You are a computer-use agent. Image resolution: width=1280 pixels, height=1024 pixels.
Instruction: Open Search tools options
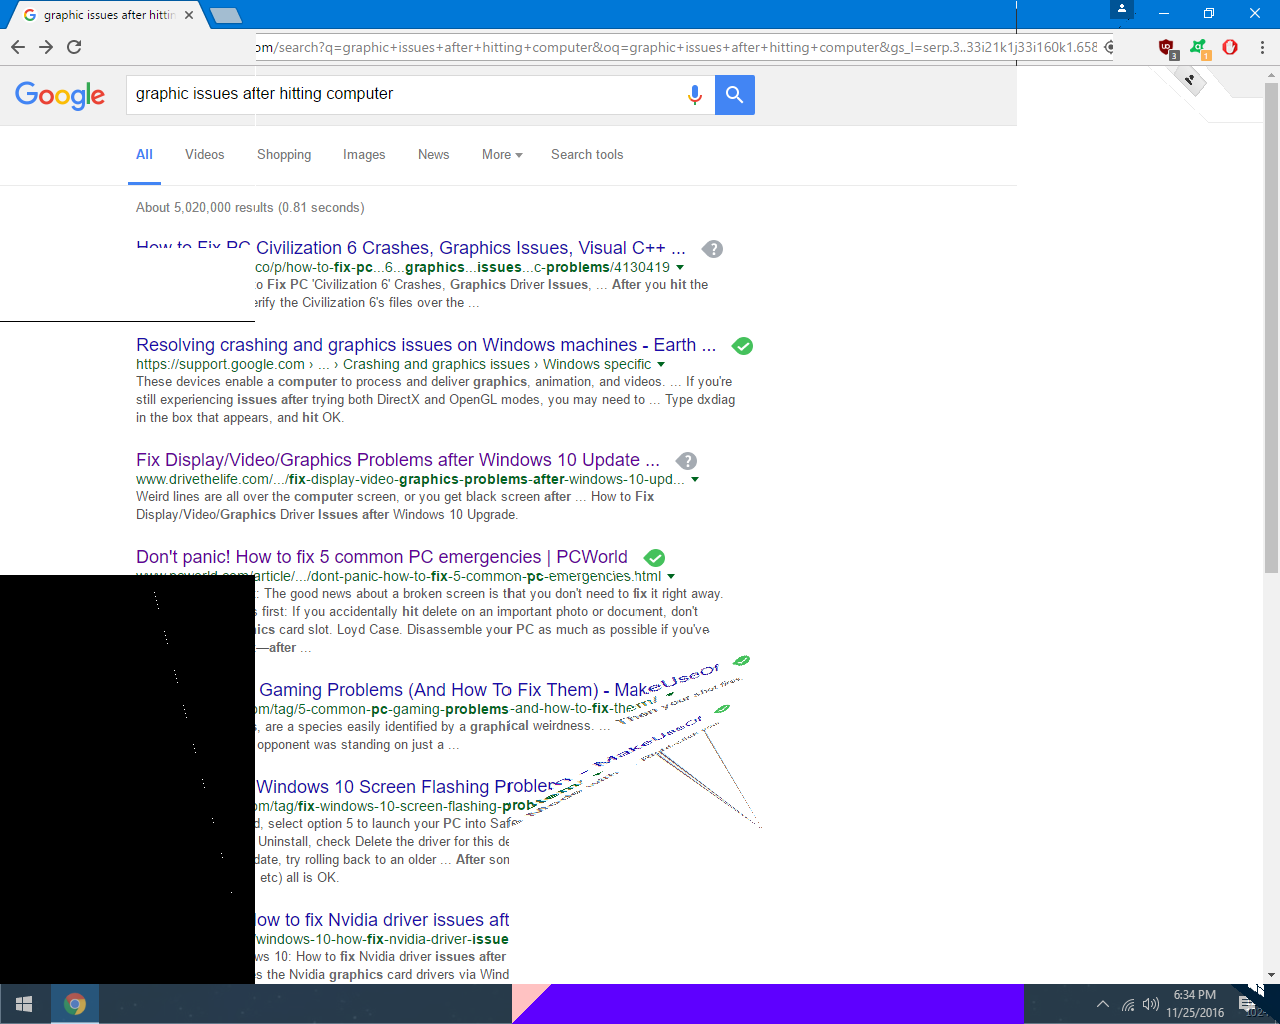[x=587, y=155]
